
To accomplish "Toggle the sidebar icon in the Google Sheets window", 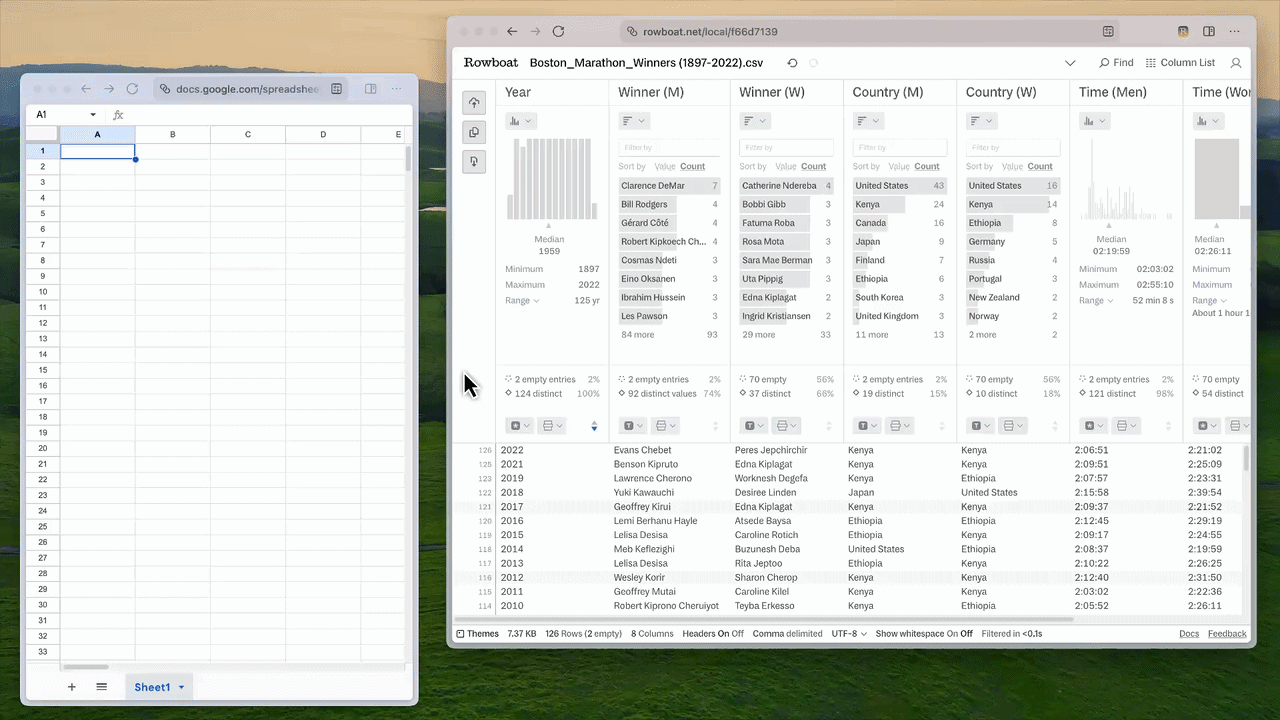I will tap(371, 89).
